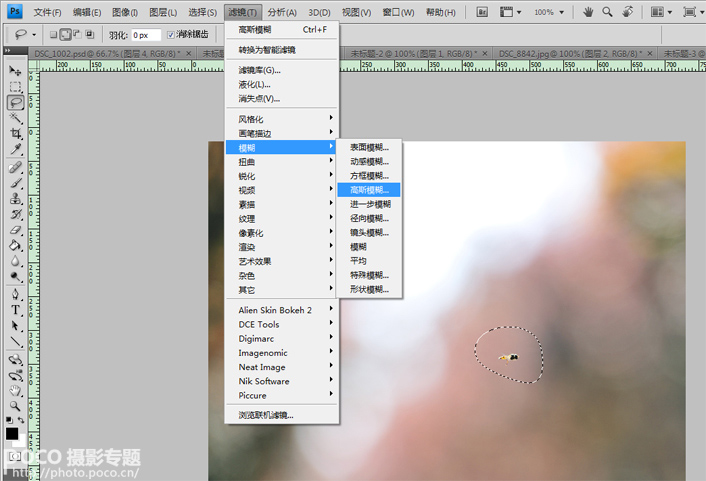The width and height of the screenshot is (706, 481).
Task: Select the Type (T) tool
Action: [15, 310]
